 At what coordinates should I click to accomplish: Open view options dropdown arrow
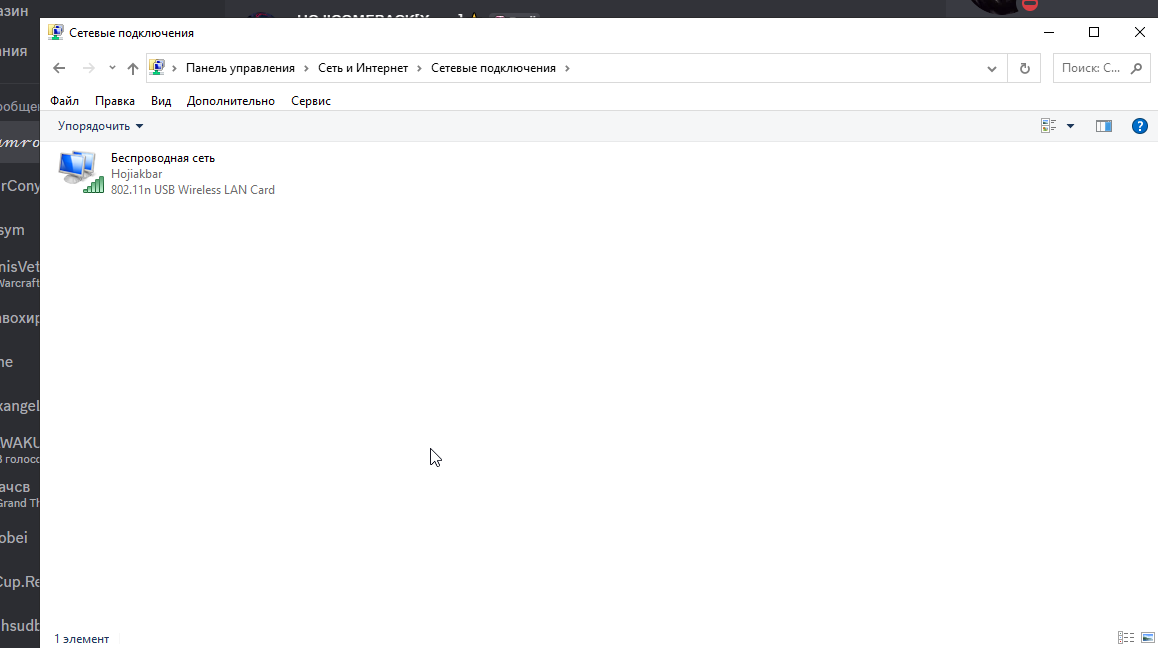[x=1070, y=126]
